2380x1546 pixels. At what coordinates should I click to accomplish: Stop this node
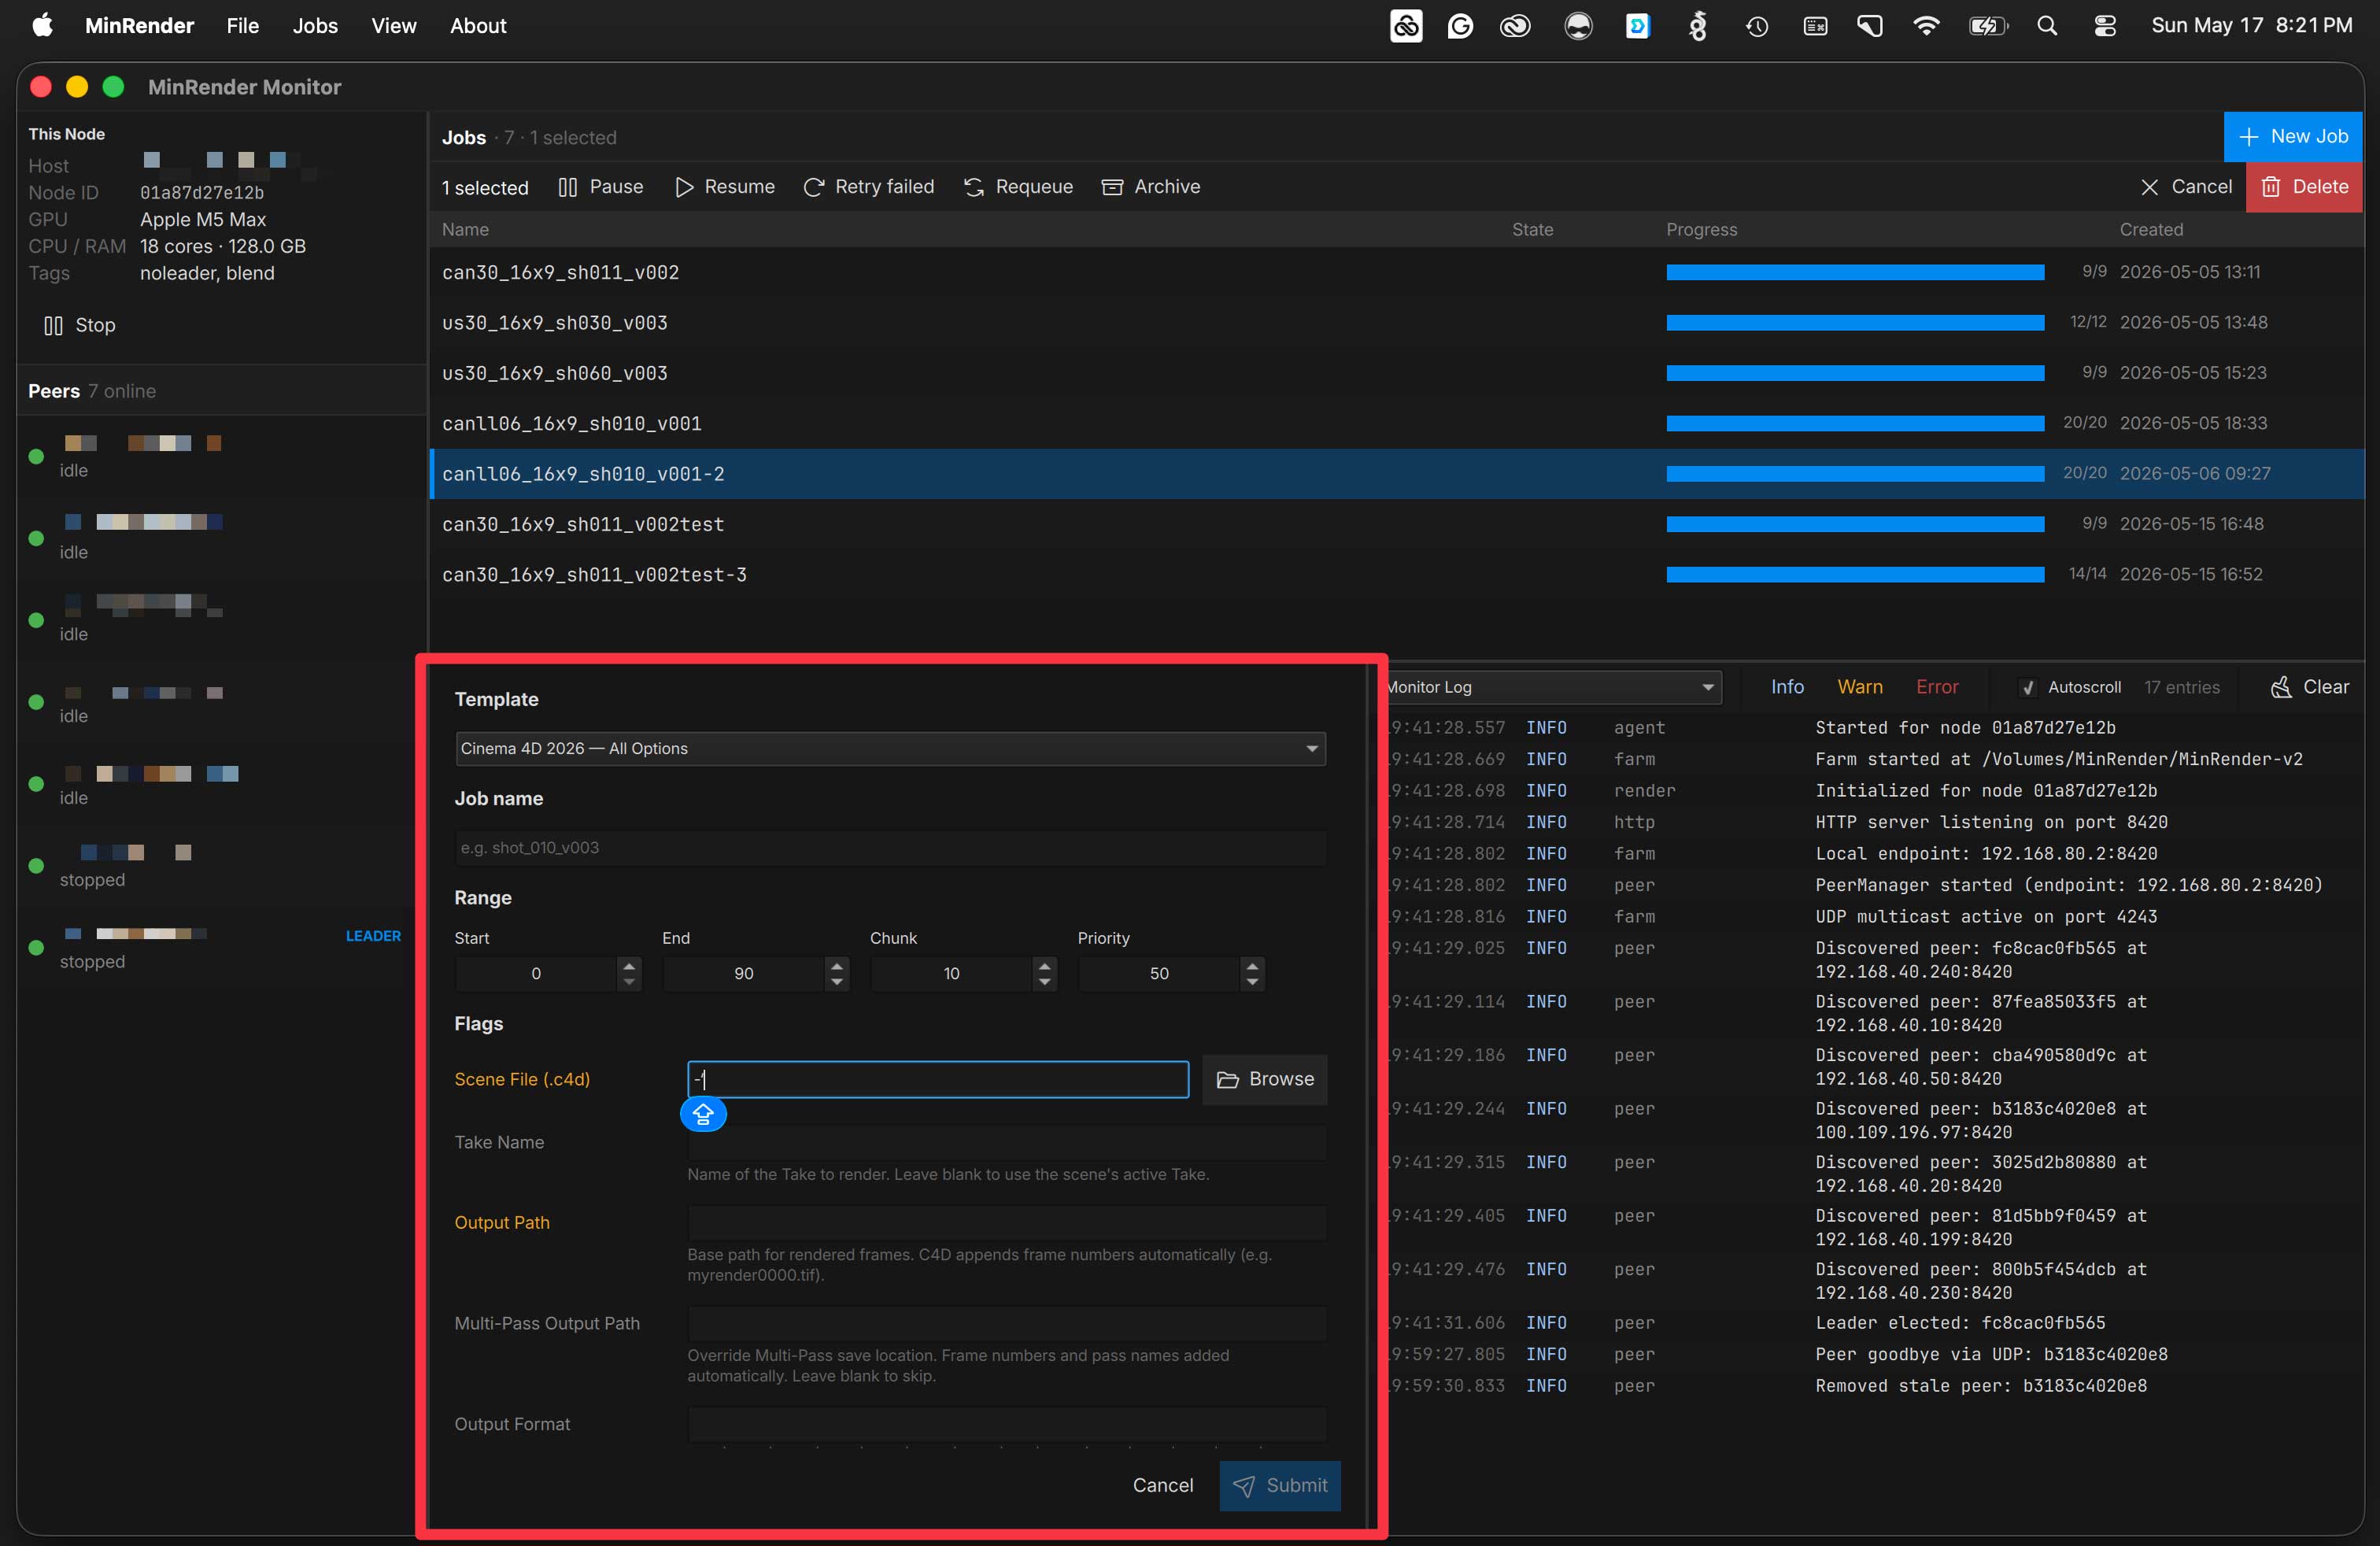tap(80, 325)
